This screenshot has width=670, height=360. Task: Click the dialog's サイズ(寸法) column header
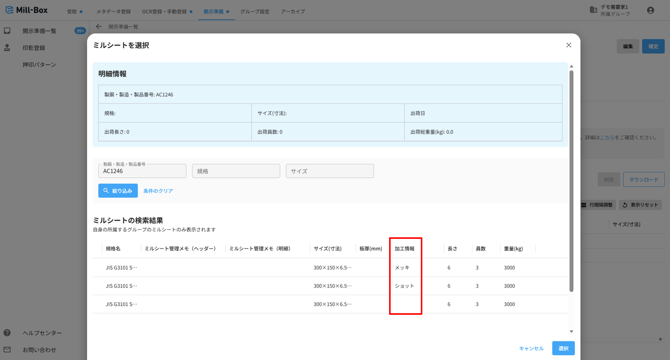pyautogui.click(x=327, y=249)
